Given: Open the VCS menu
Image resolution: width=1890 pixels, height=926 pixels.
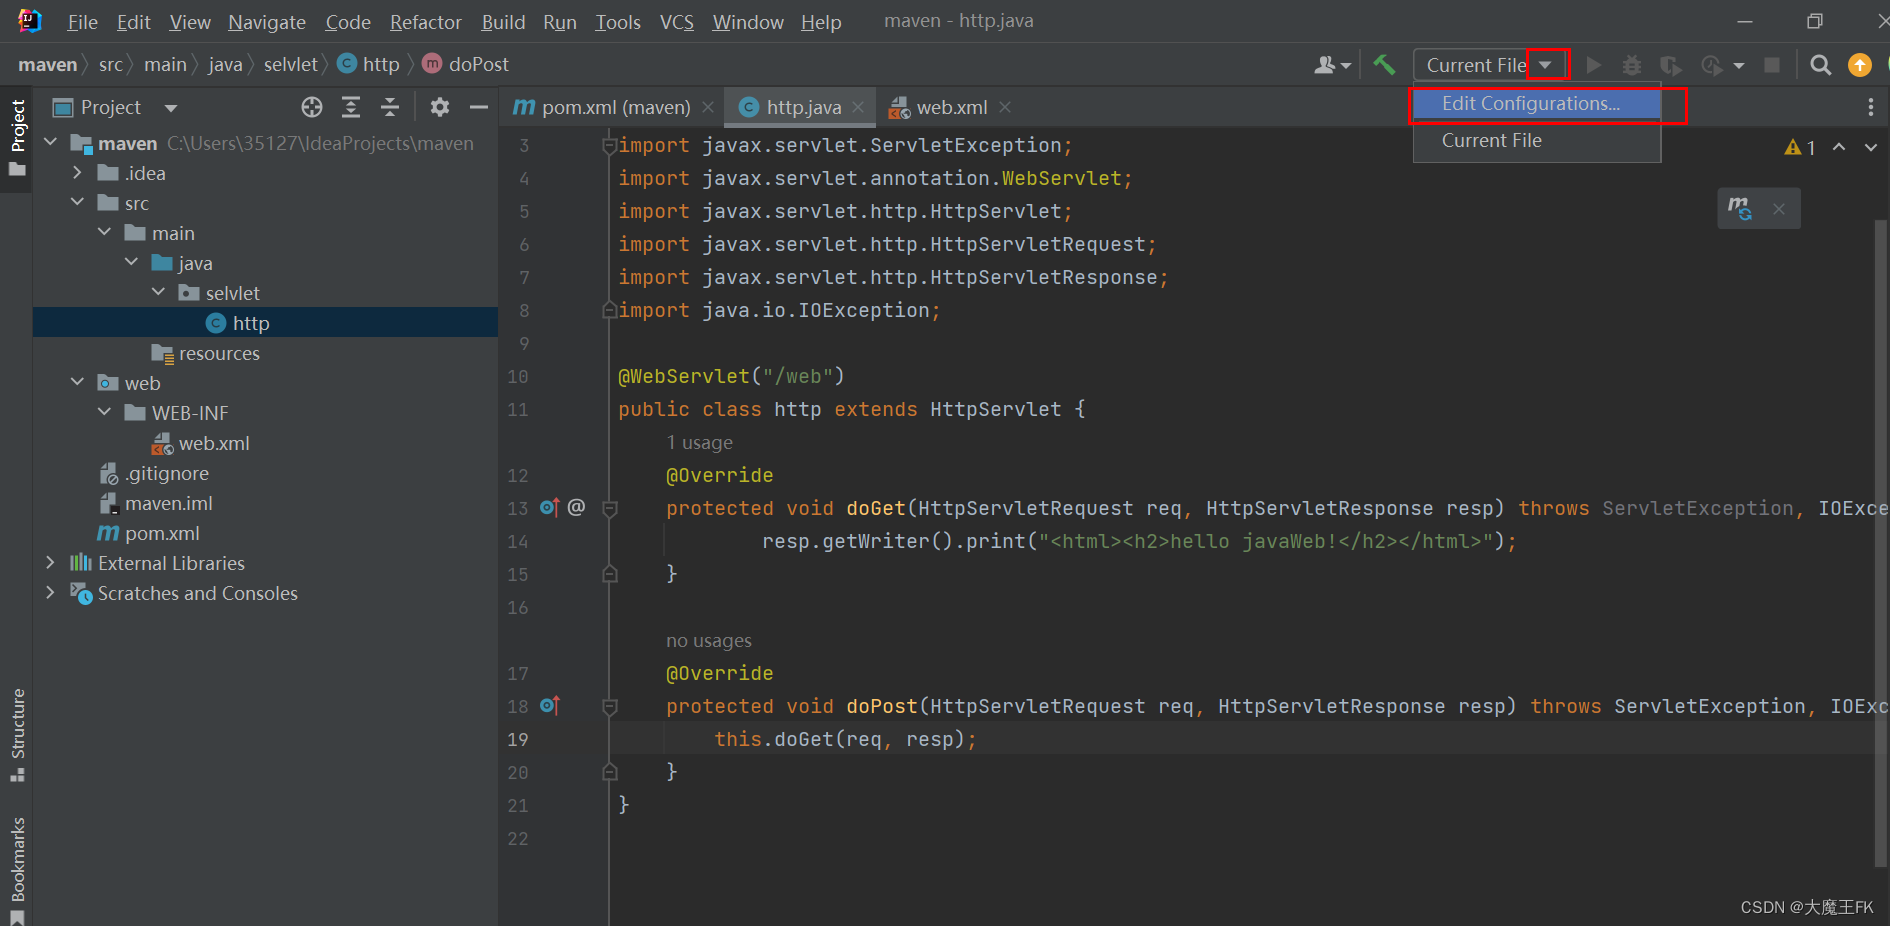Looking at the screenshot, I should [x=677, y=22].
